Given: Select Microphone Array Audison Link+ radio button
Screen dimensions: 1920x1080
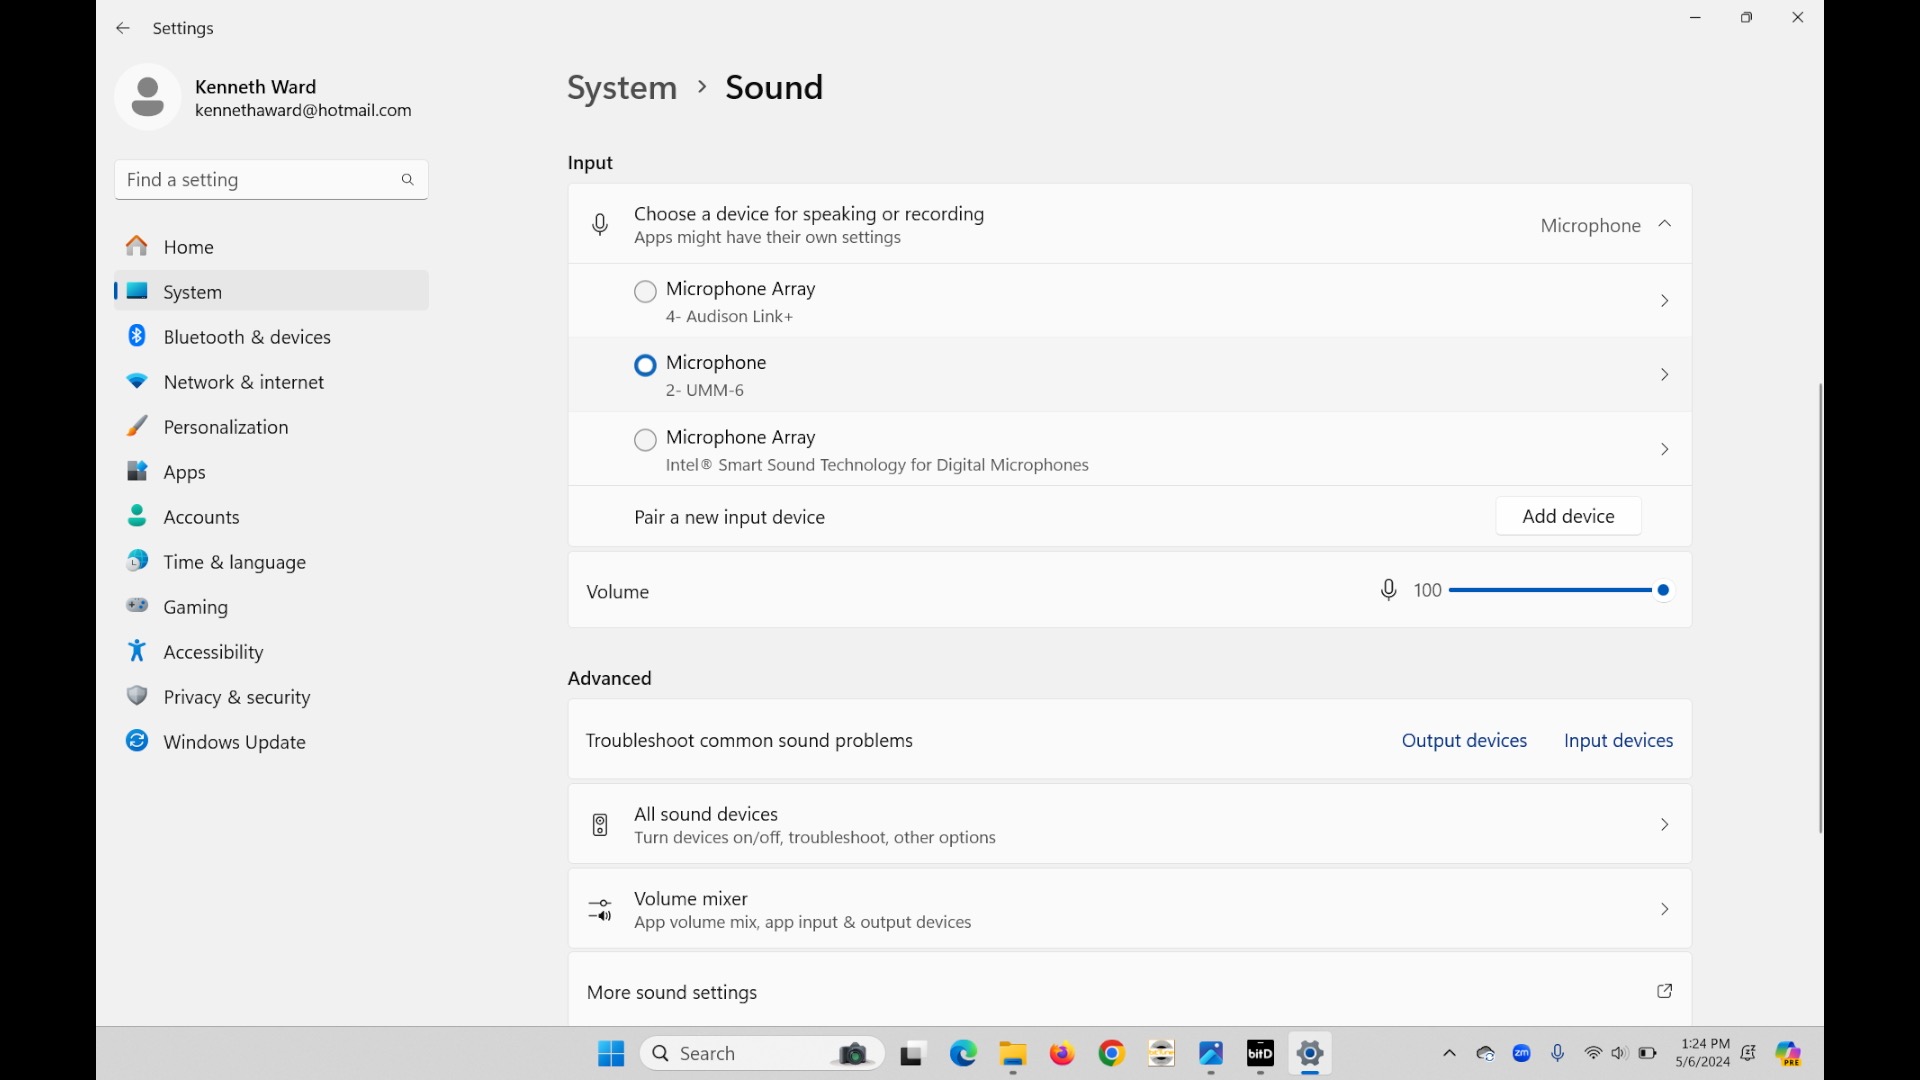Looking at the screenshot, I should 646,291.
